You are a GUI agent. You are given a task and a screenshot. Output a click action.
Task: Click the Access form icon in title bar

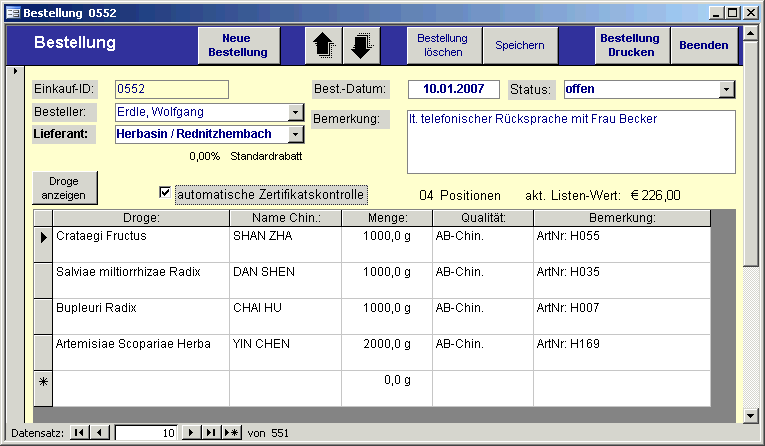point(13,13)
